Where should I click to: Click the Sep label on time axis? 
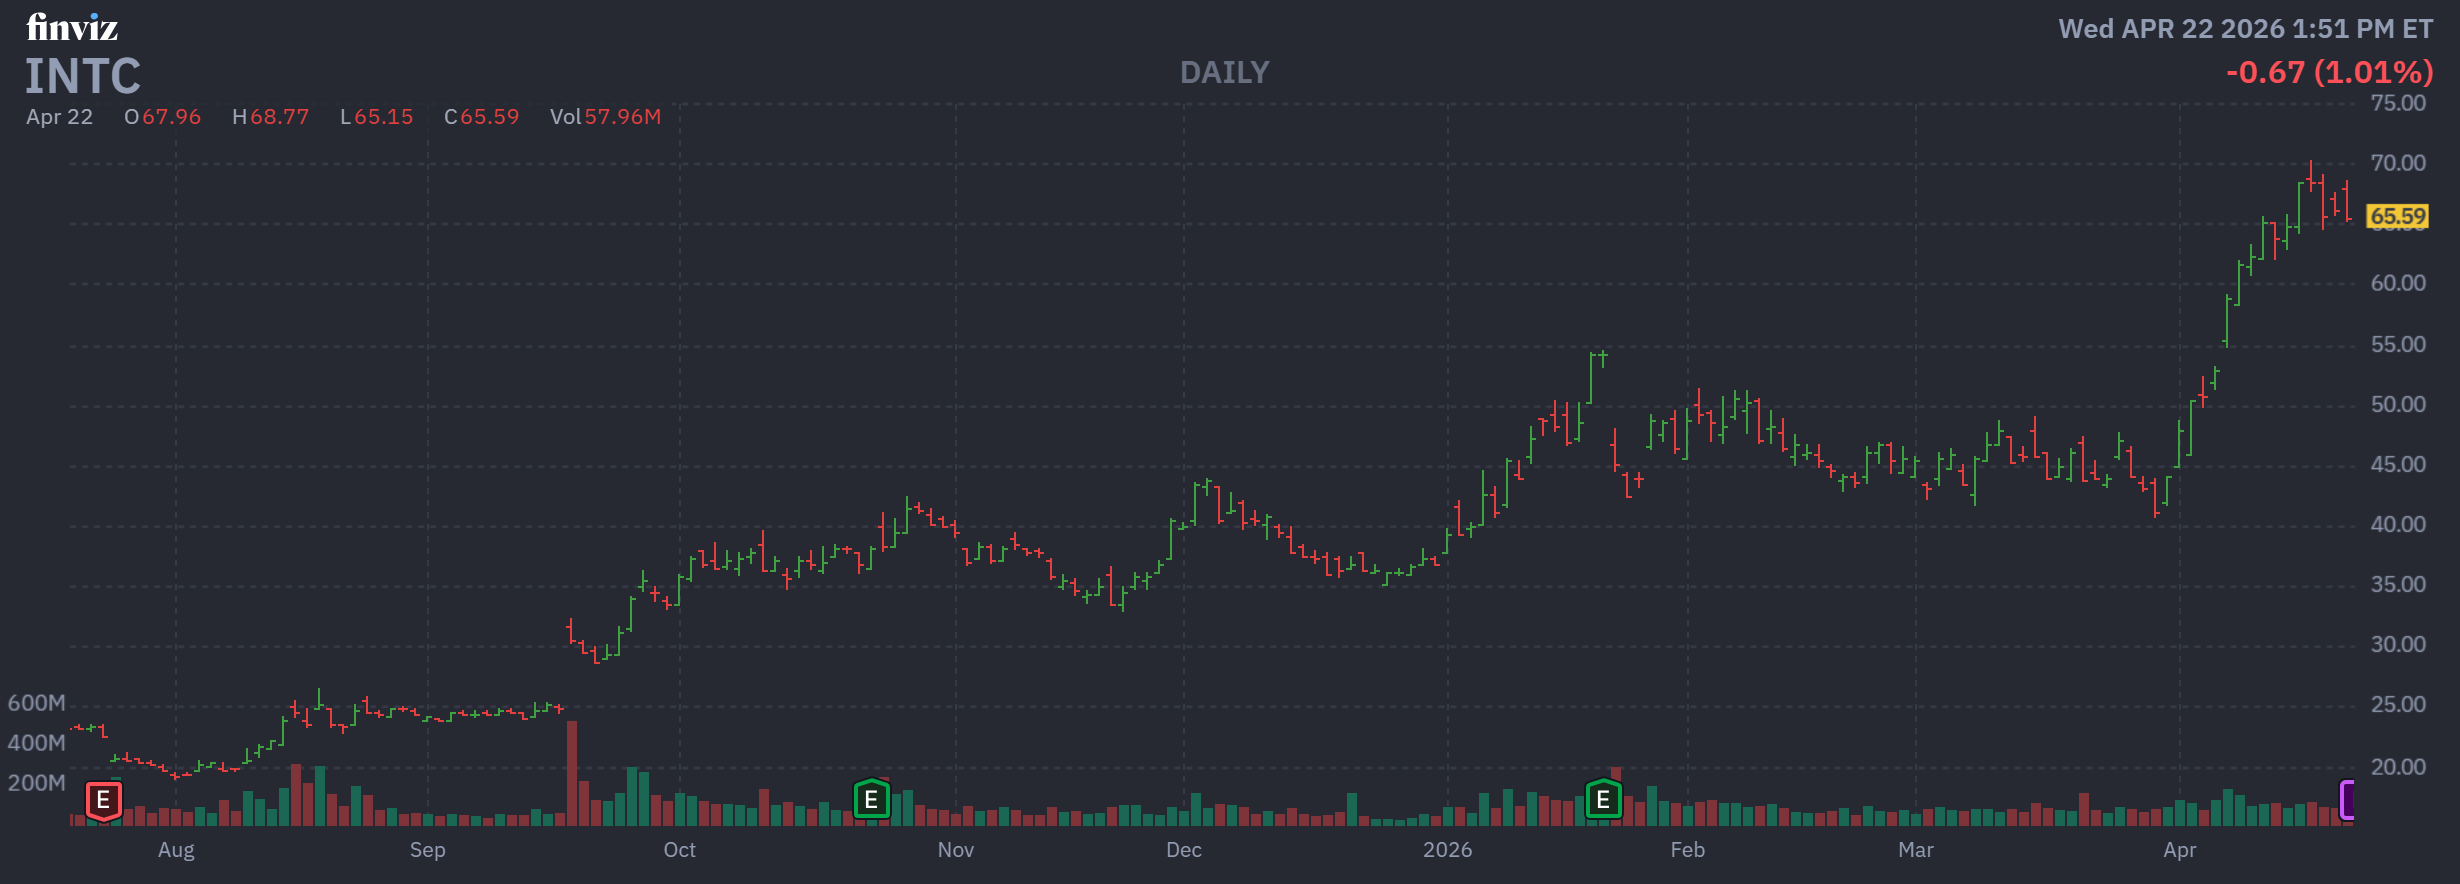pos(427,850)
